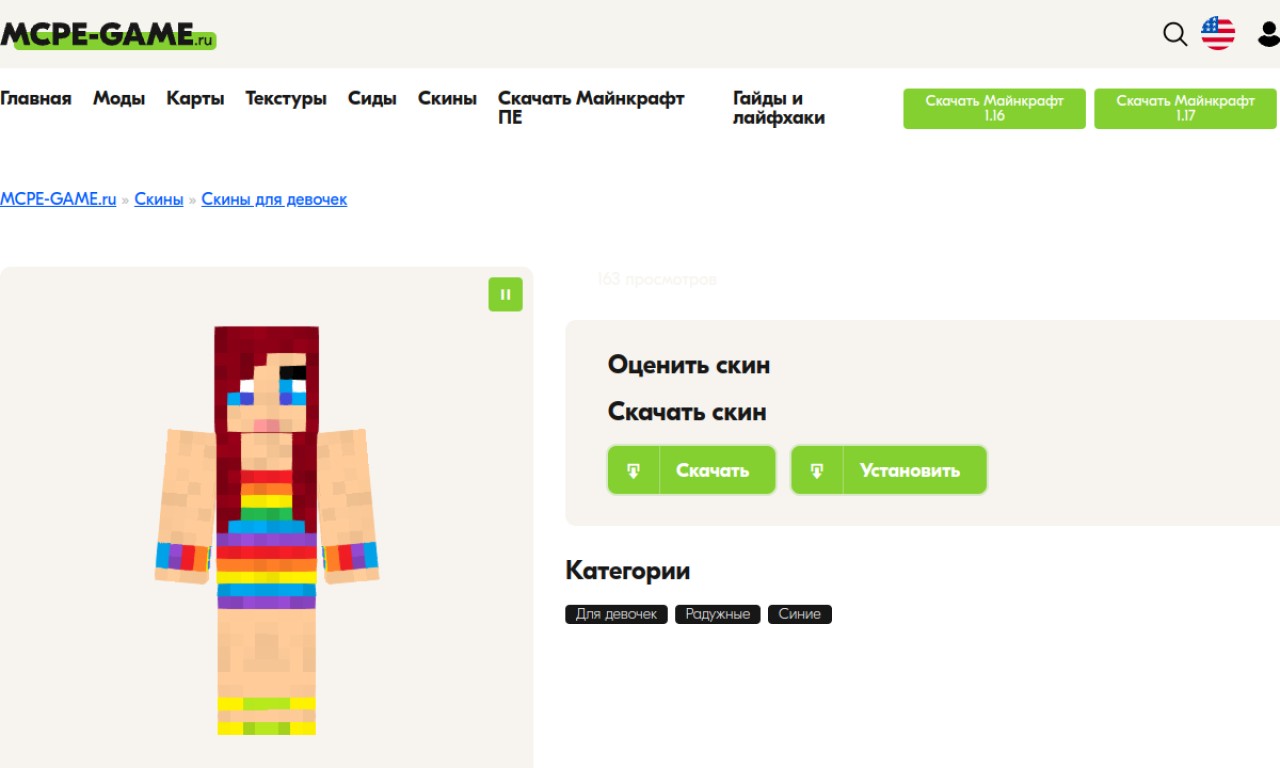The image size is (1280, 768).
Task: Open Гайды и лайфхаки menu item
Action: (x=779, y=108)
